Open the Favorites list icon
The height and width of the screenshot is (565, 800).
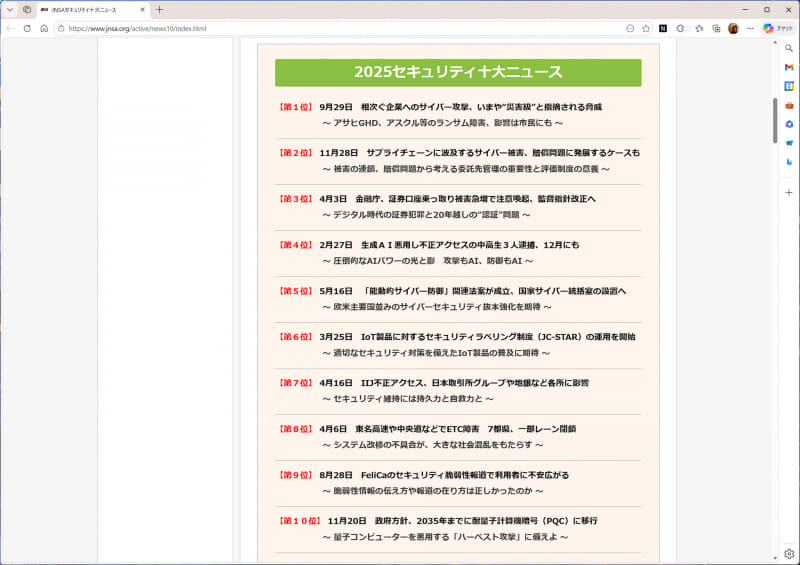tap(699, 29)
